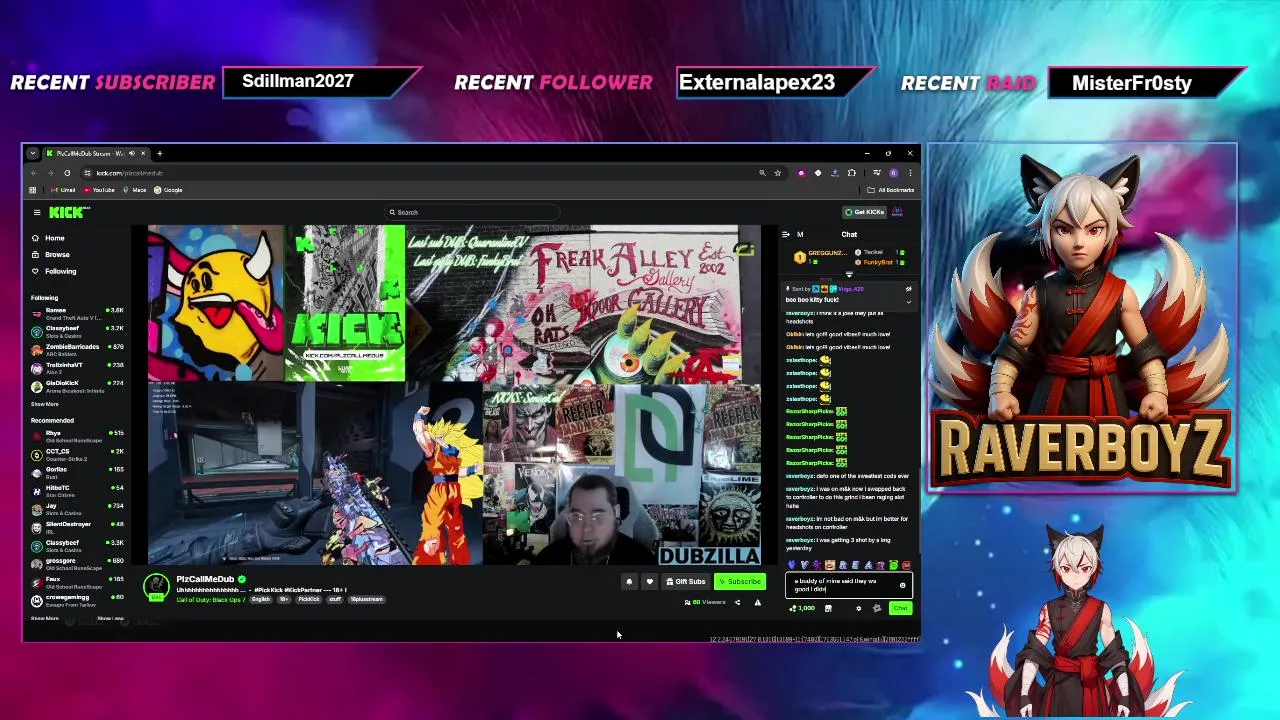1280x720 pixels.
Task: Expand Show More under Following list
Action: [44, 404]
